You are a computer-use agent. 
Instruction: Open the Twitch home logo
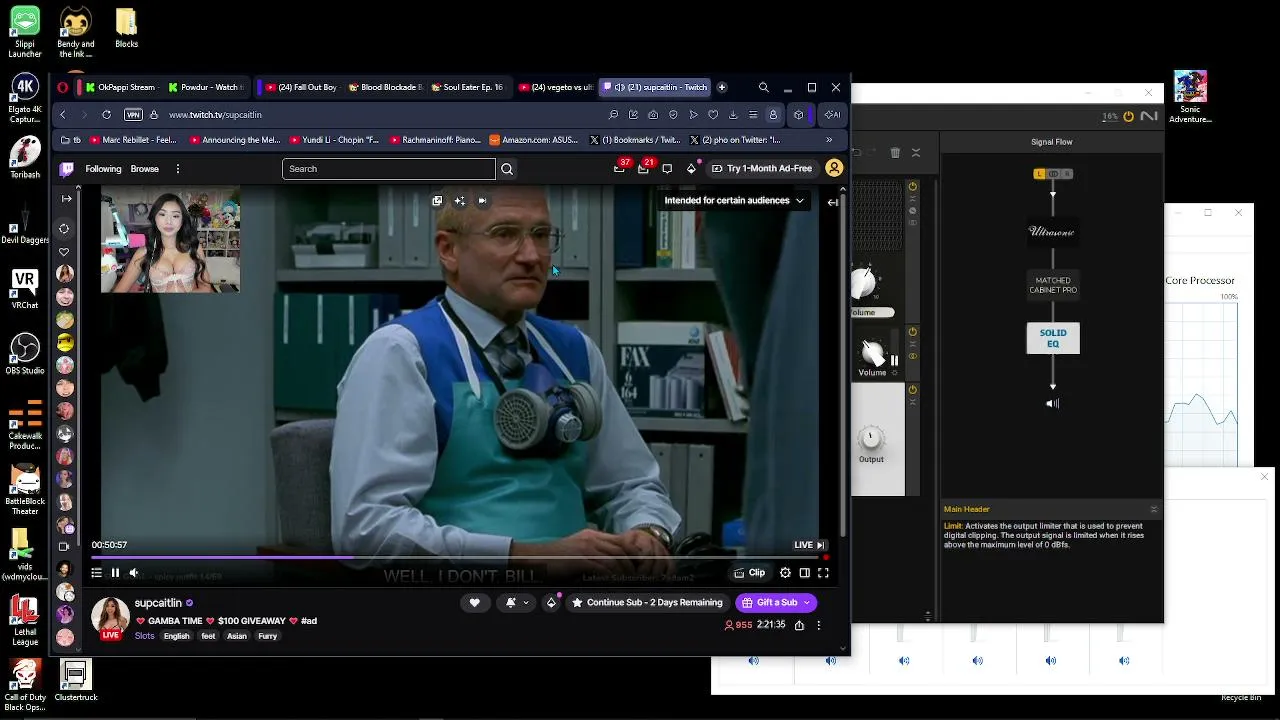point(67,169)
